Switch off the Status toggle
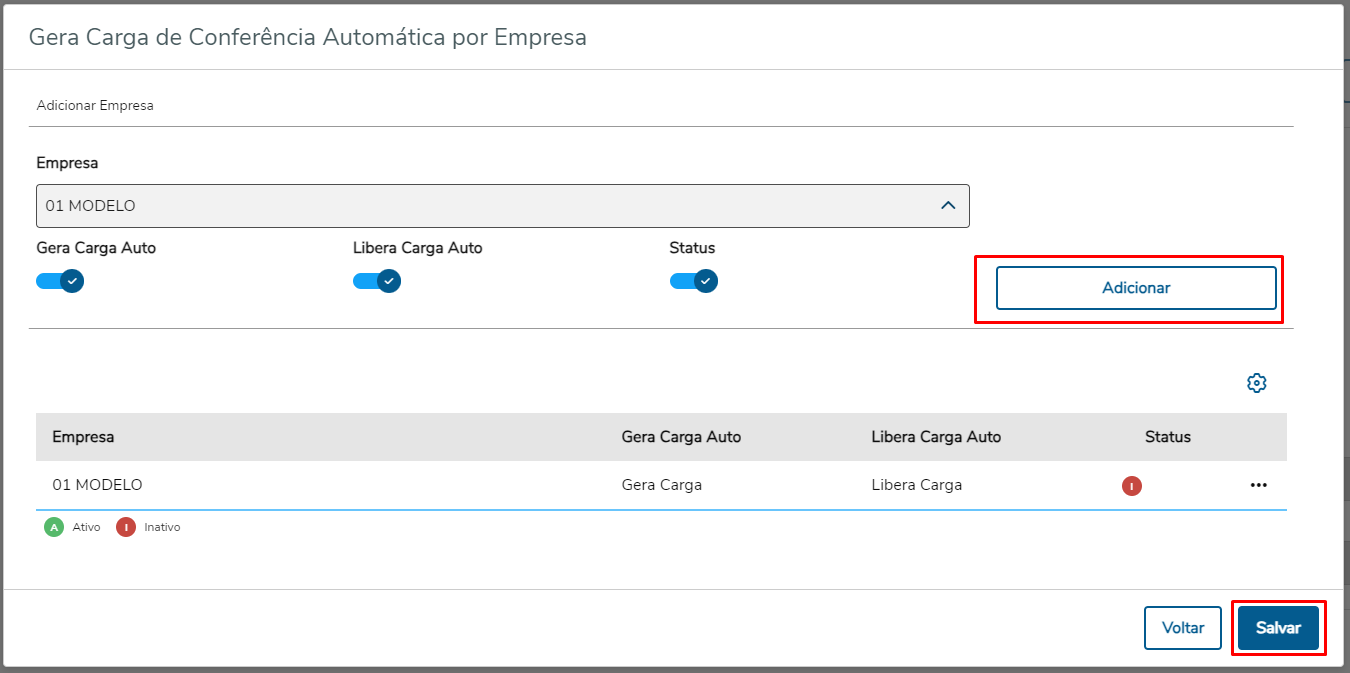 694,281
